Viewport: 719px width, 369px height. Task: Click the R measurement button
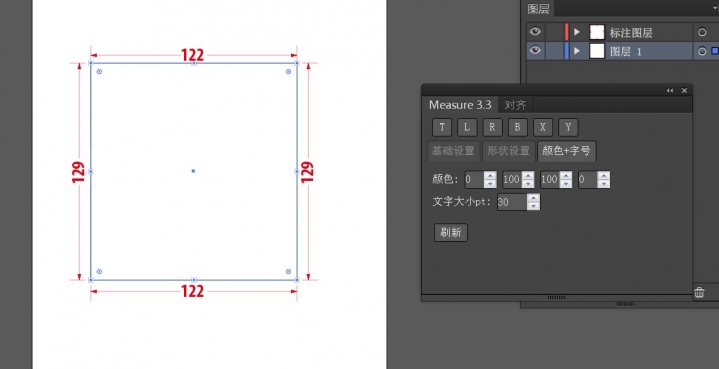[x=492, y=127]
